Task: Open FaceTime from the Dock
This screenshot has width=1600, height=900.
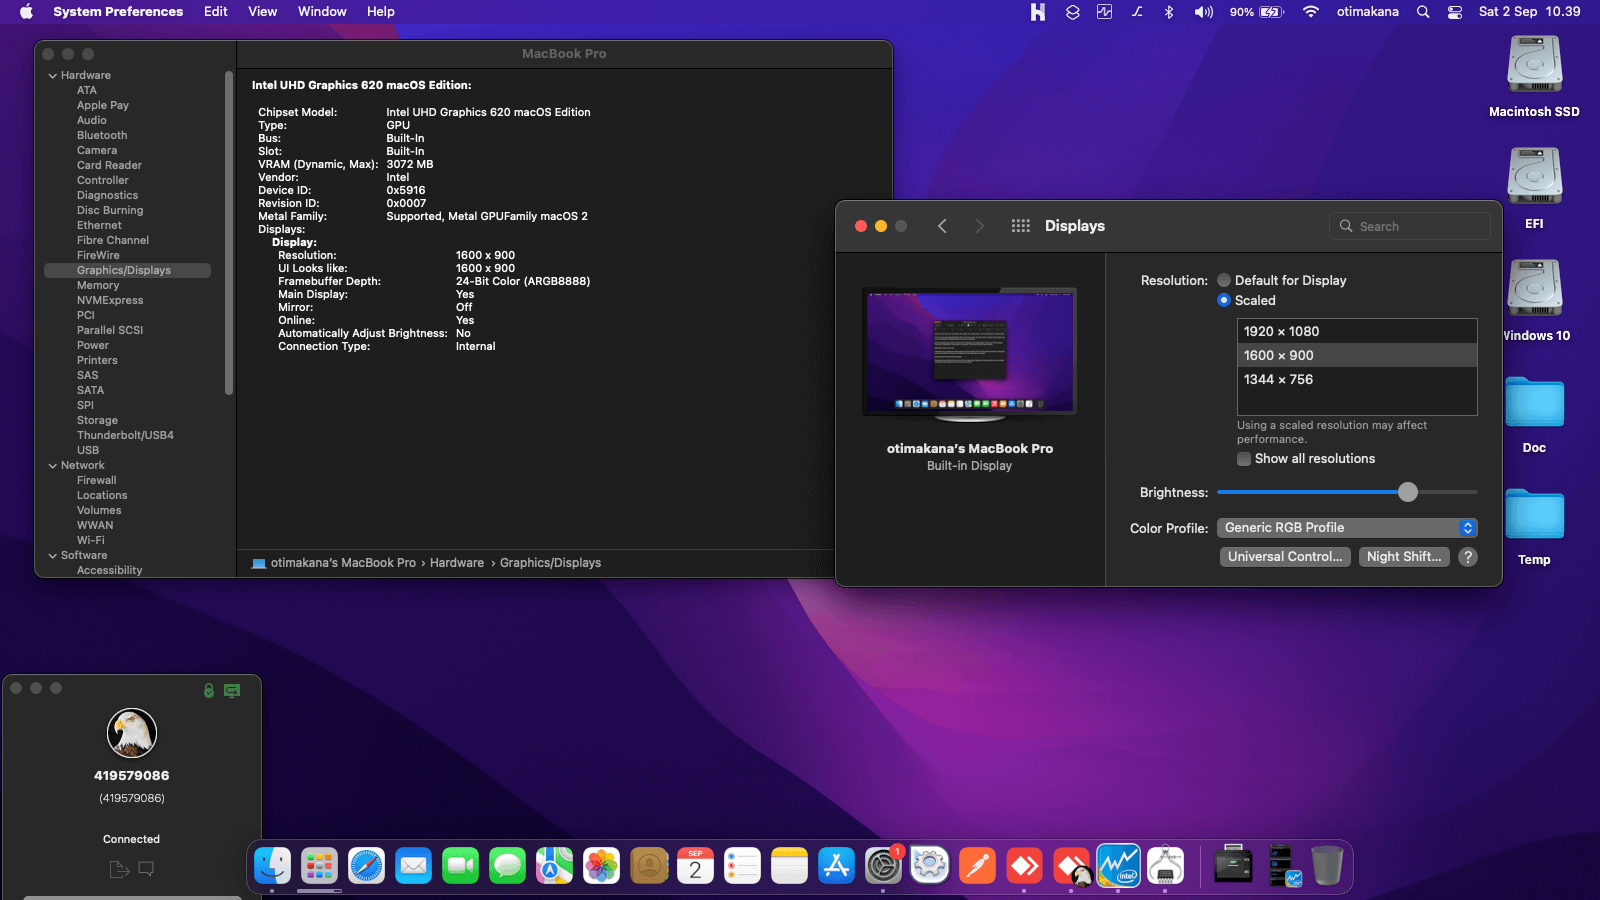Action: click(460, 866)
